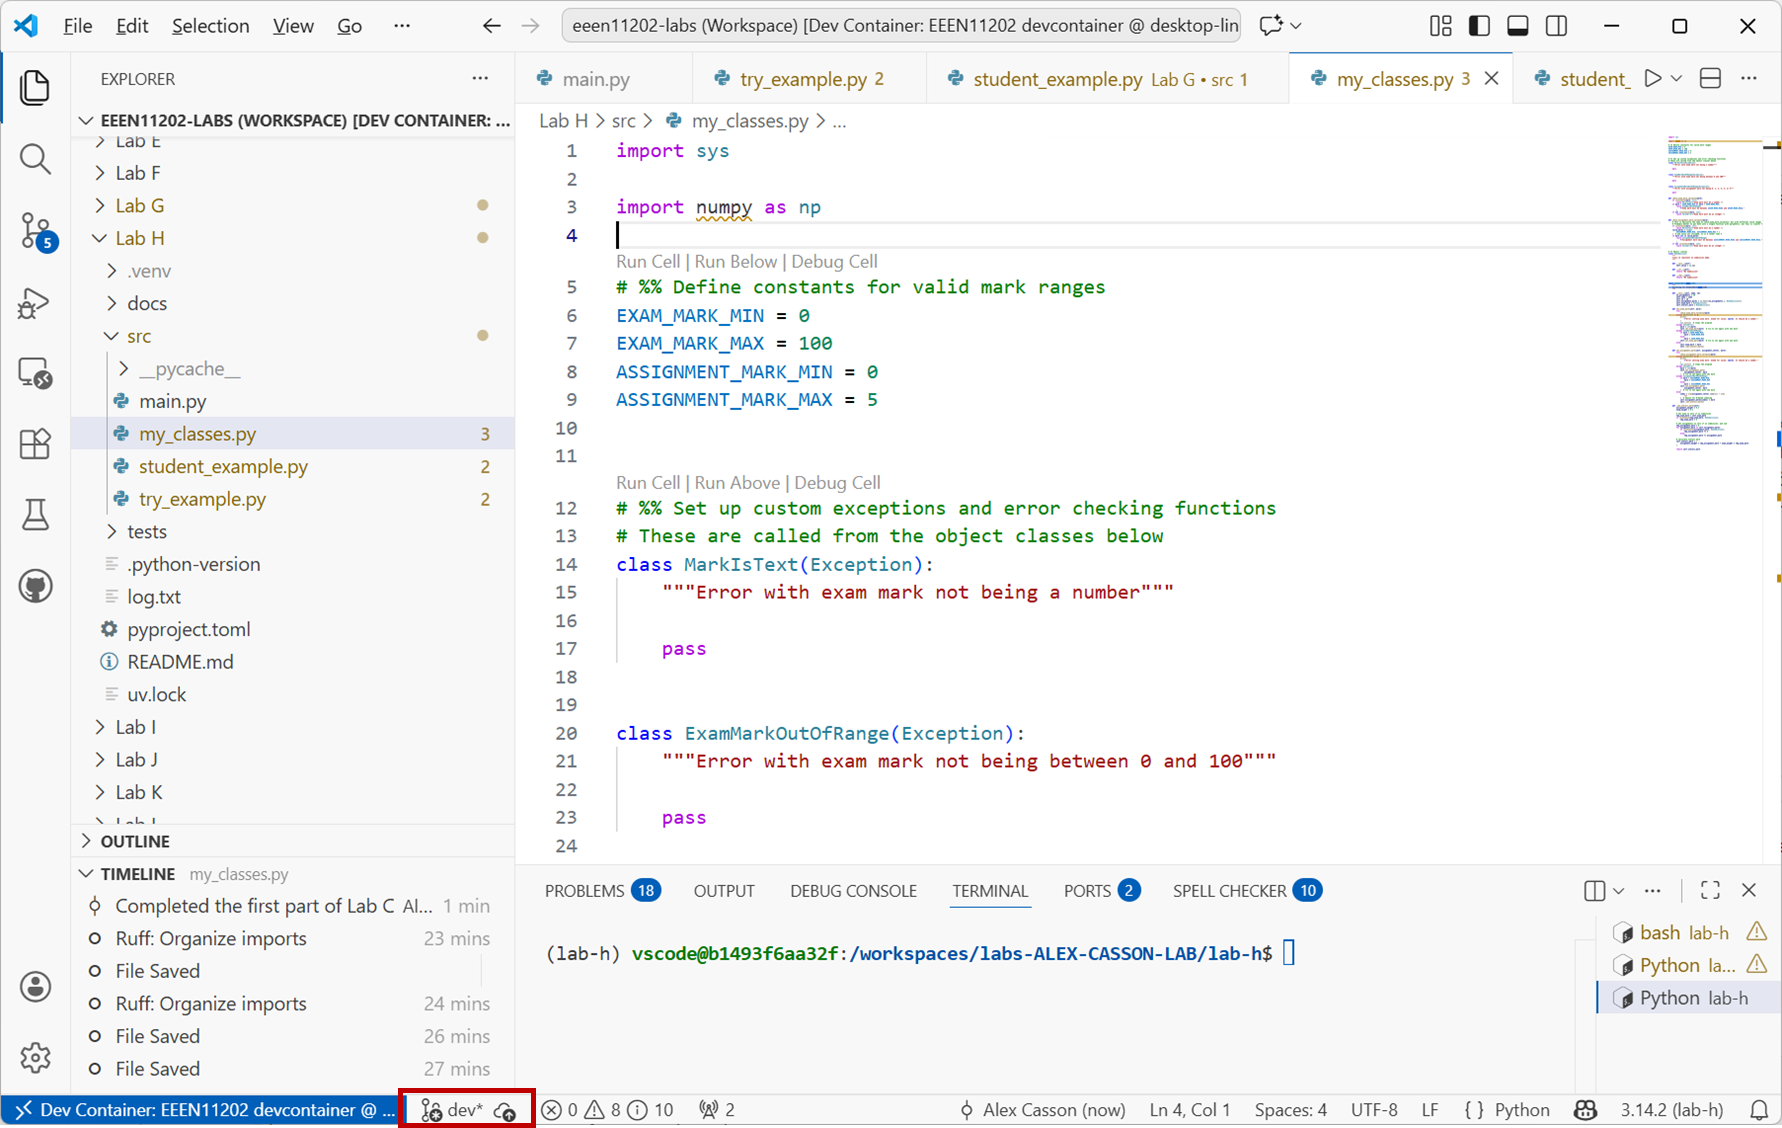Open the Extensions view
The image size is (1782, 1128).
coord(35,443)
